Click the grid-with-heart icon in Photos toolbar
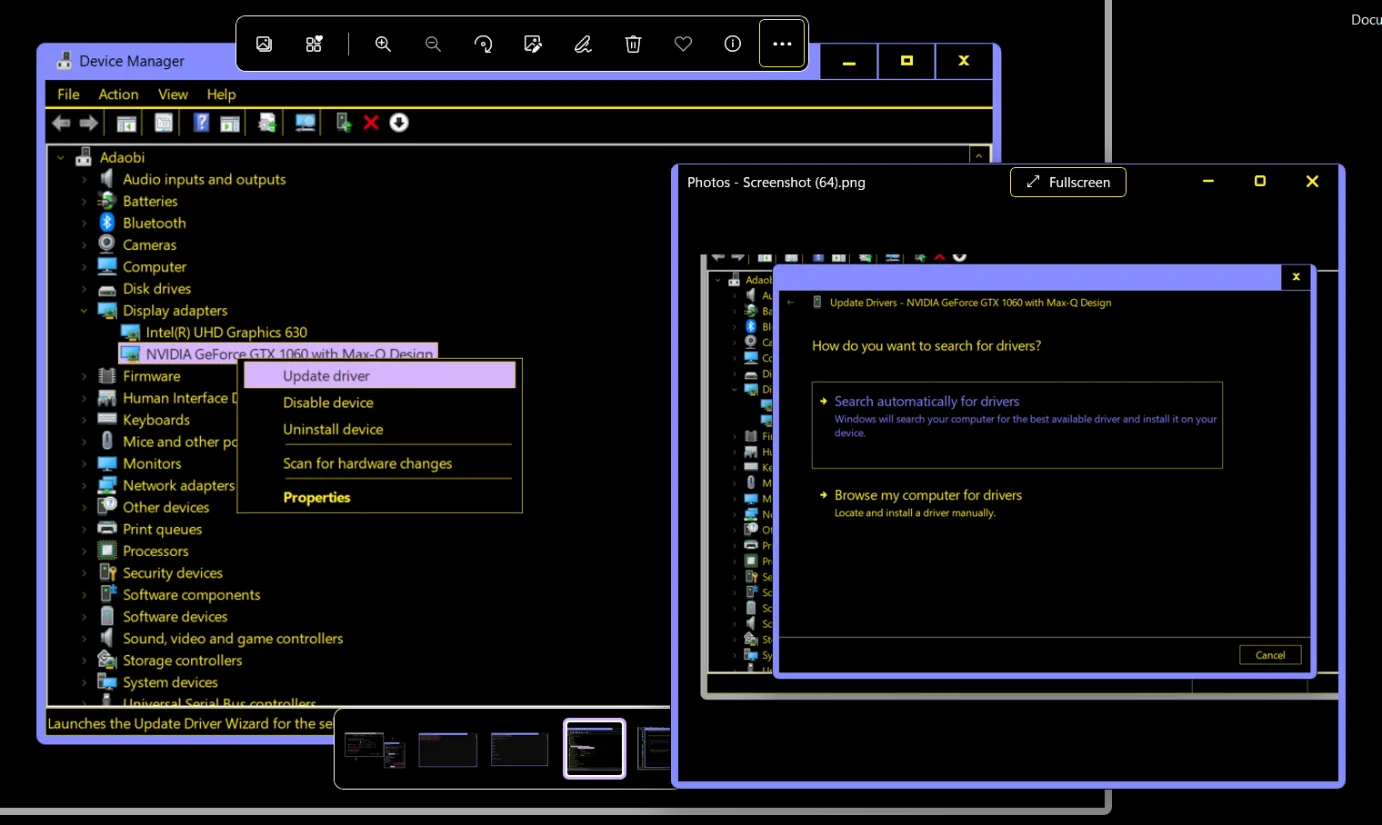Image resolution: width=1382 pixels, height=825 pixels. point(314,44)
